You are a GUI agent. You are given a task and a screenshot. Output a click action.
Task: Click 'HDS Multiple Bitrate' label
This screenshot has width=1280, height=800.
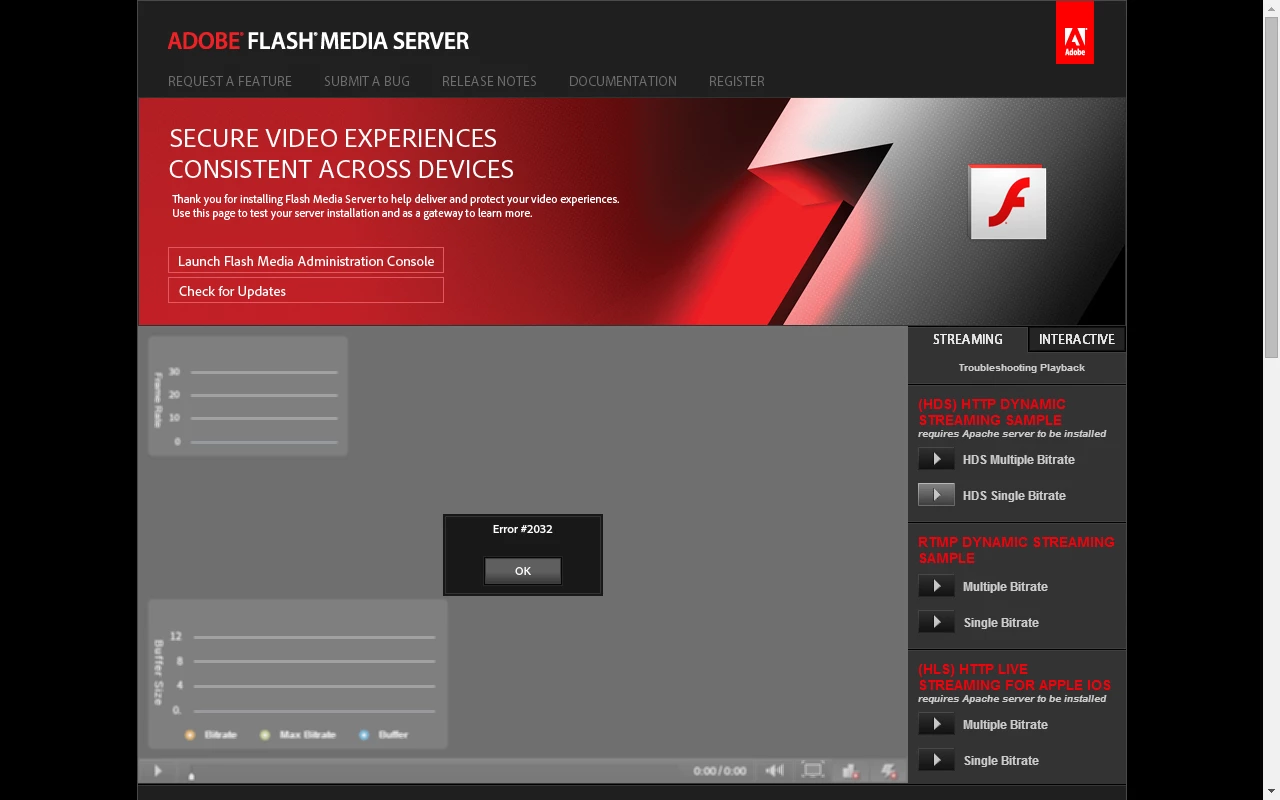coord(1019,460)
